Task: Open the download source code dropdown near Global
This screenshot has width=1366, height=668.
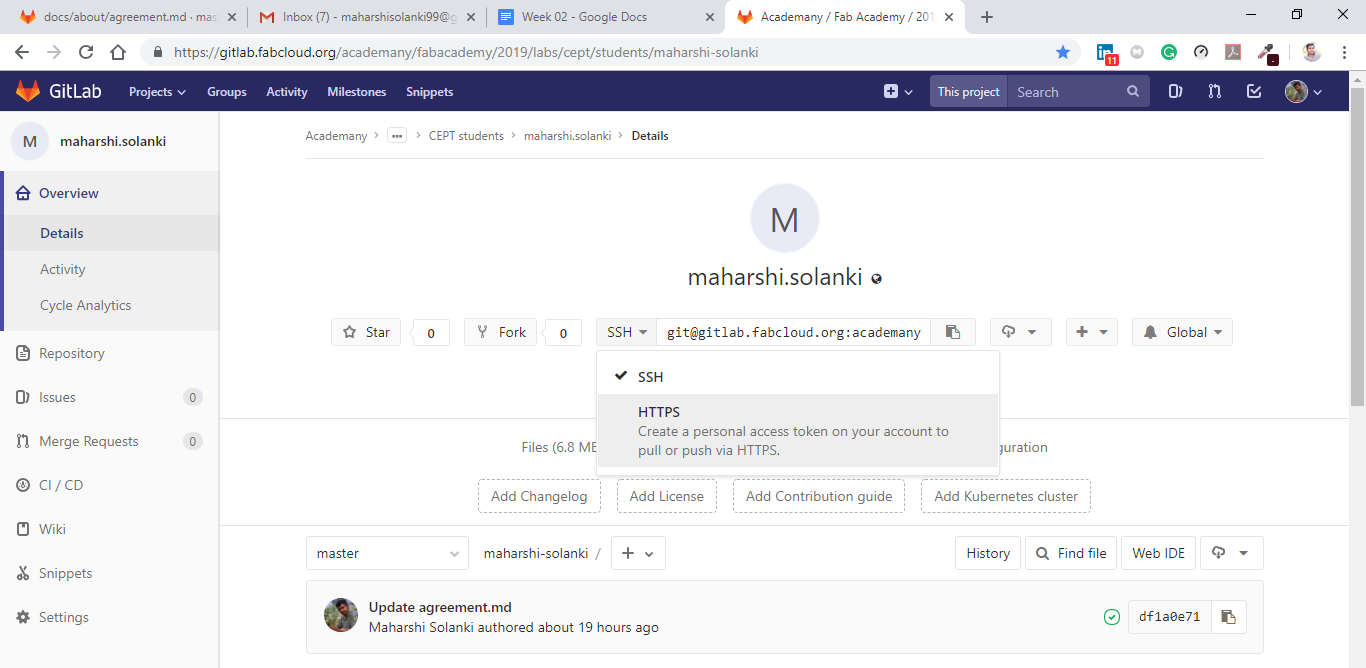Action: pyautogui.click(x=1020, y=332)
